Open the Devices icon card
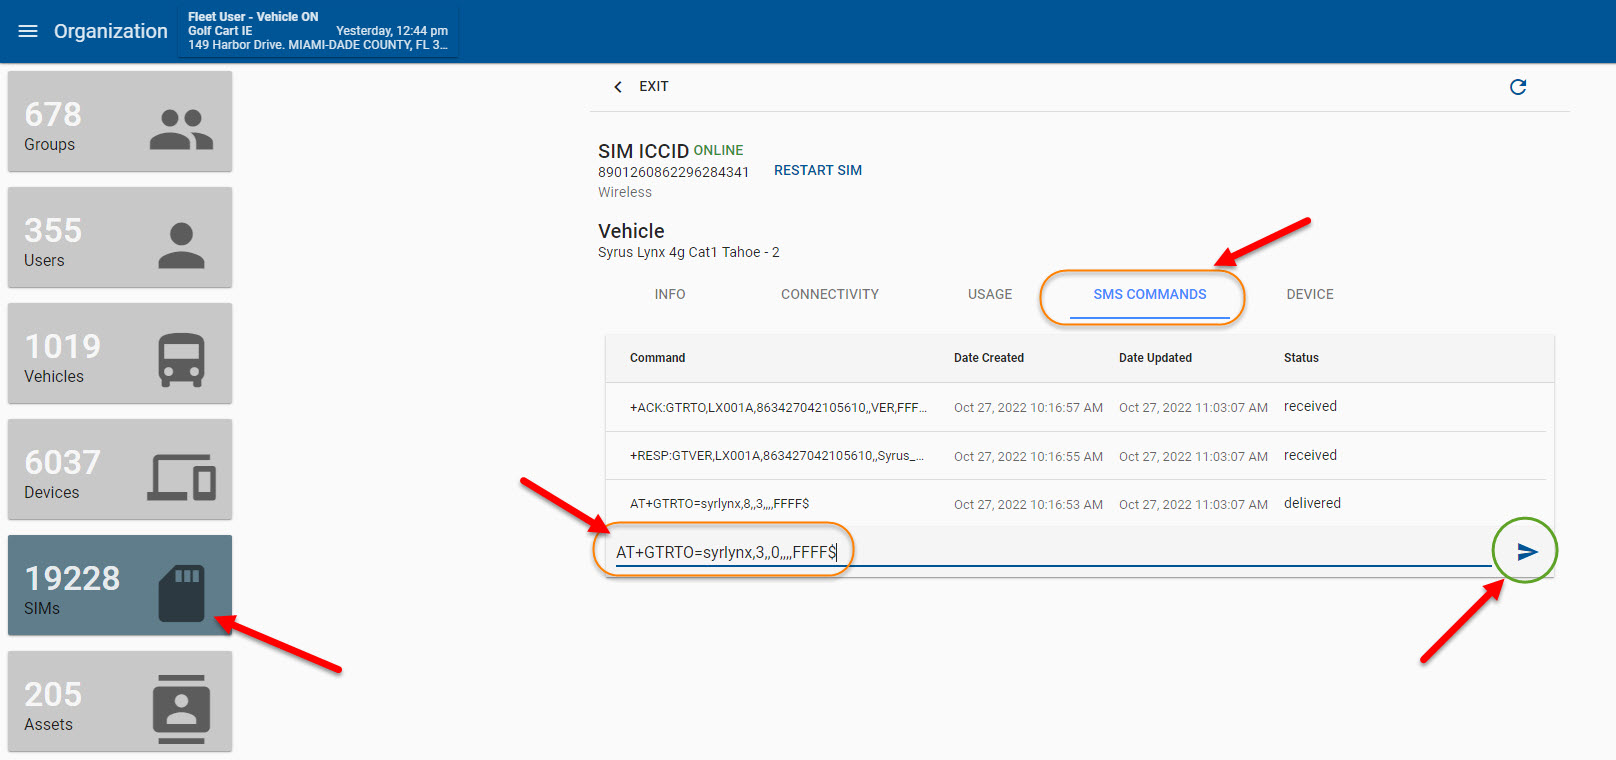 181,476
